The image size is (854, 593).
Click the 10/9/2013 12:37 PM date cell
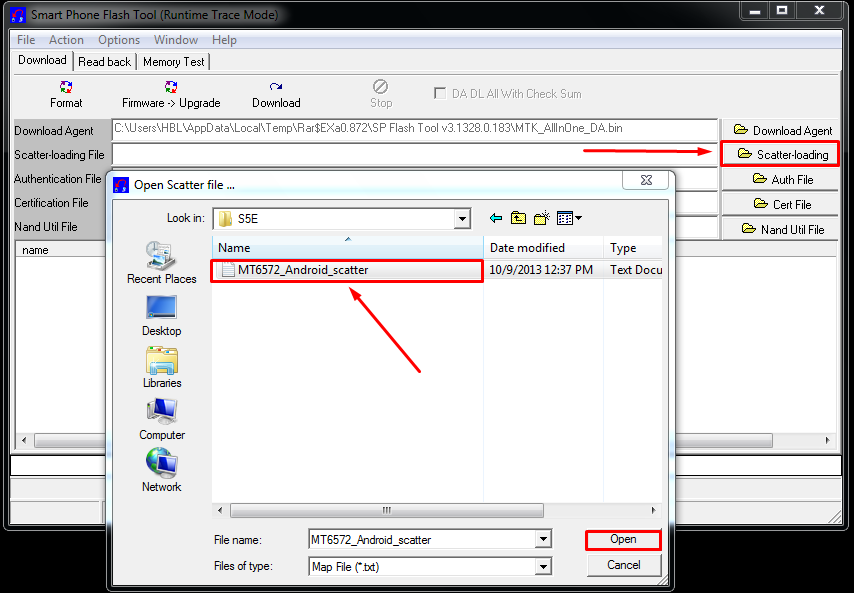[x=541, y=270]
